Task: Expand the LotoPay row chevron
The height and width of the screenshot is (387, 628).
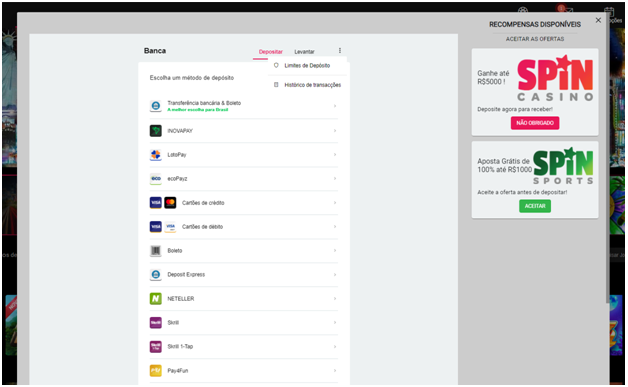Action: [335, 155]
